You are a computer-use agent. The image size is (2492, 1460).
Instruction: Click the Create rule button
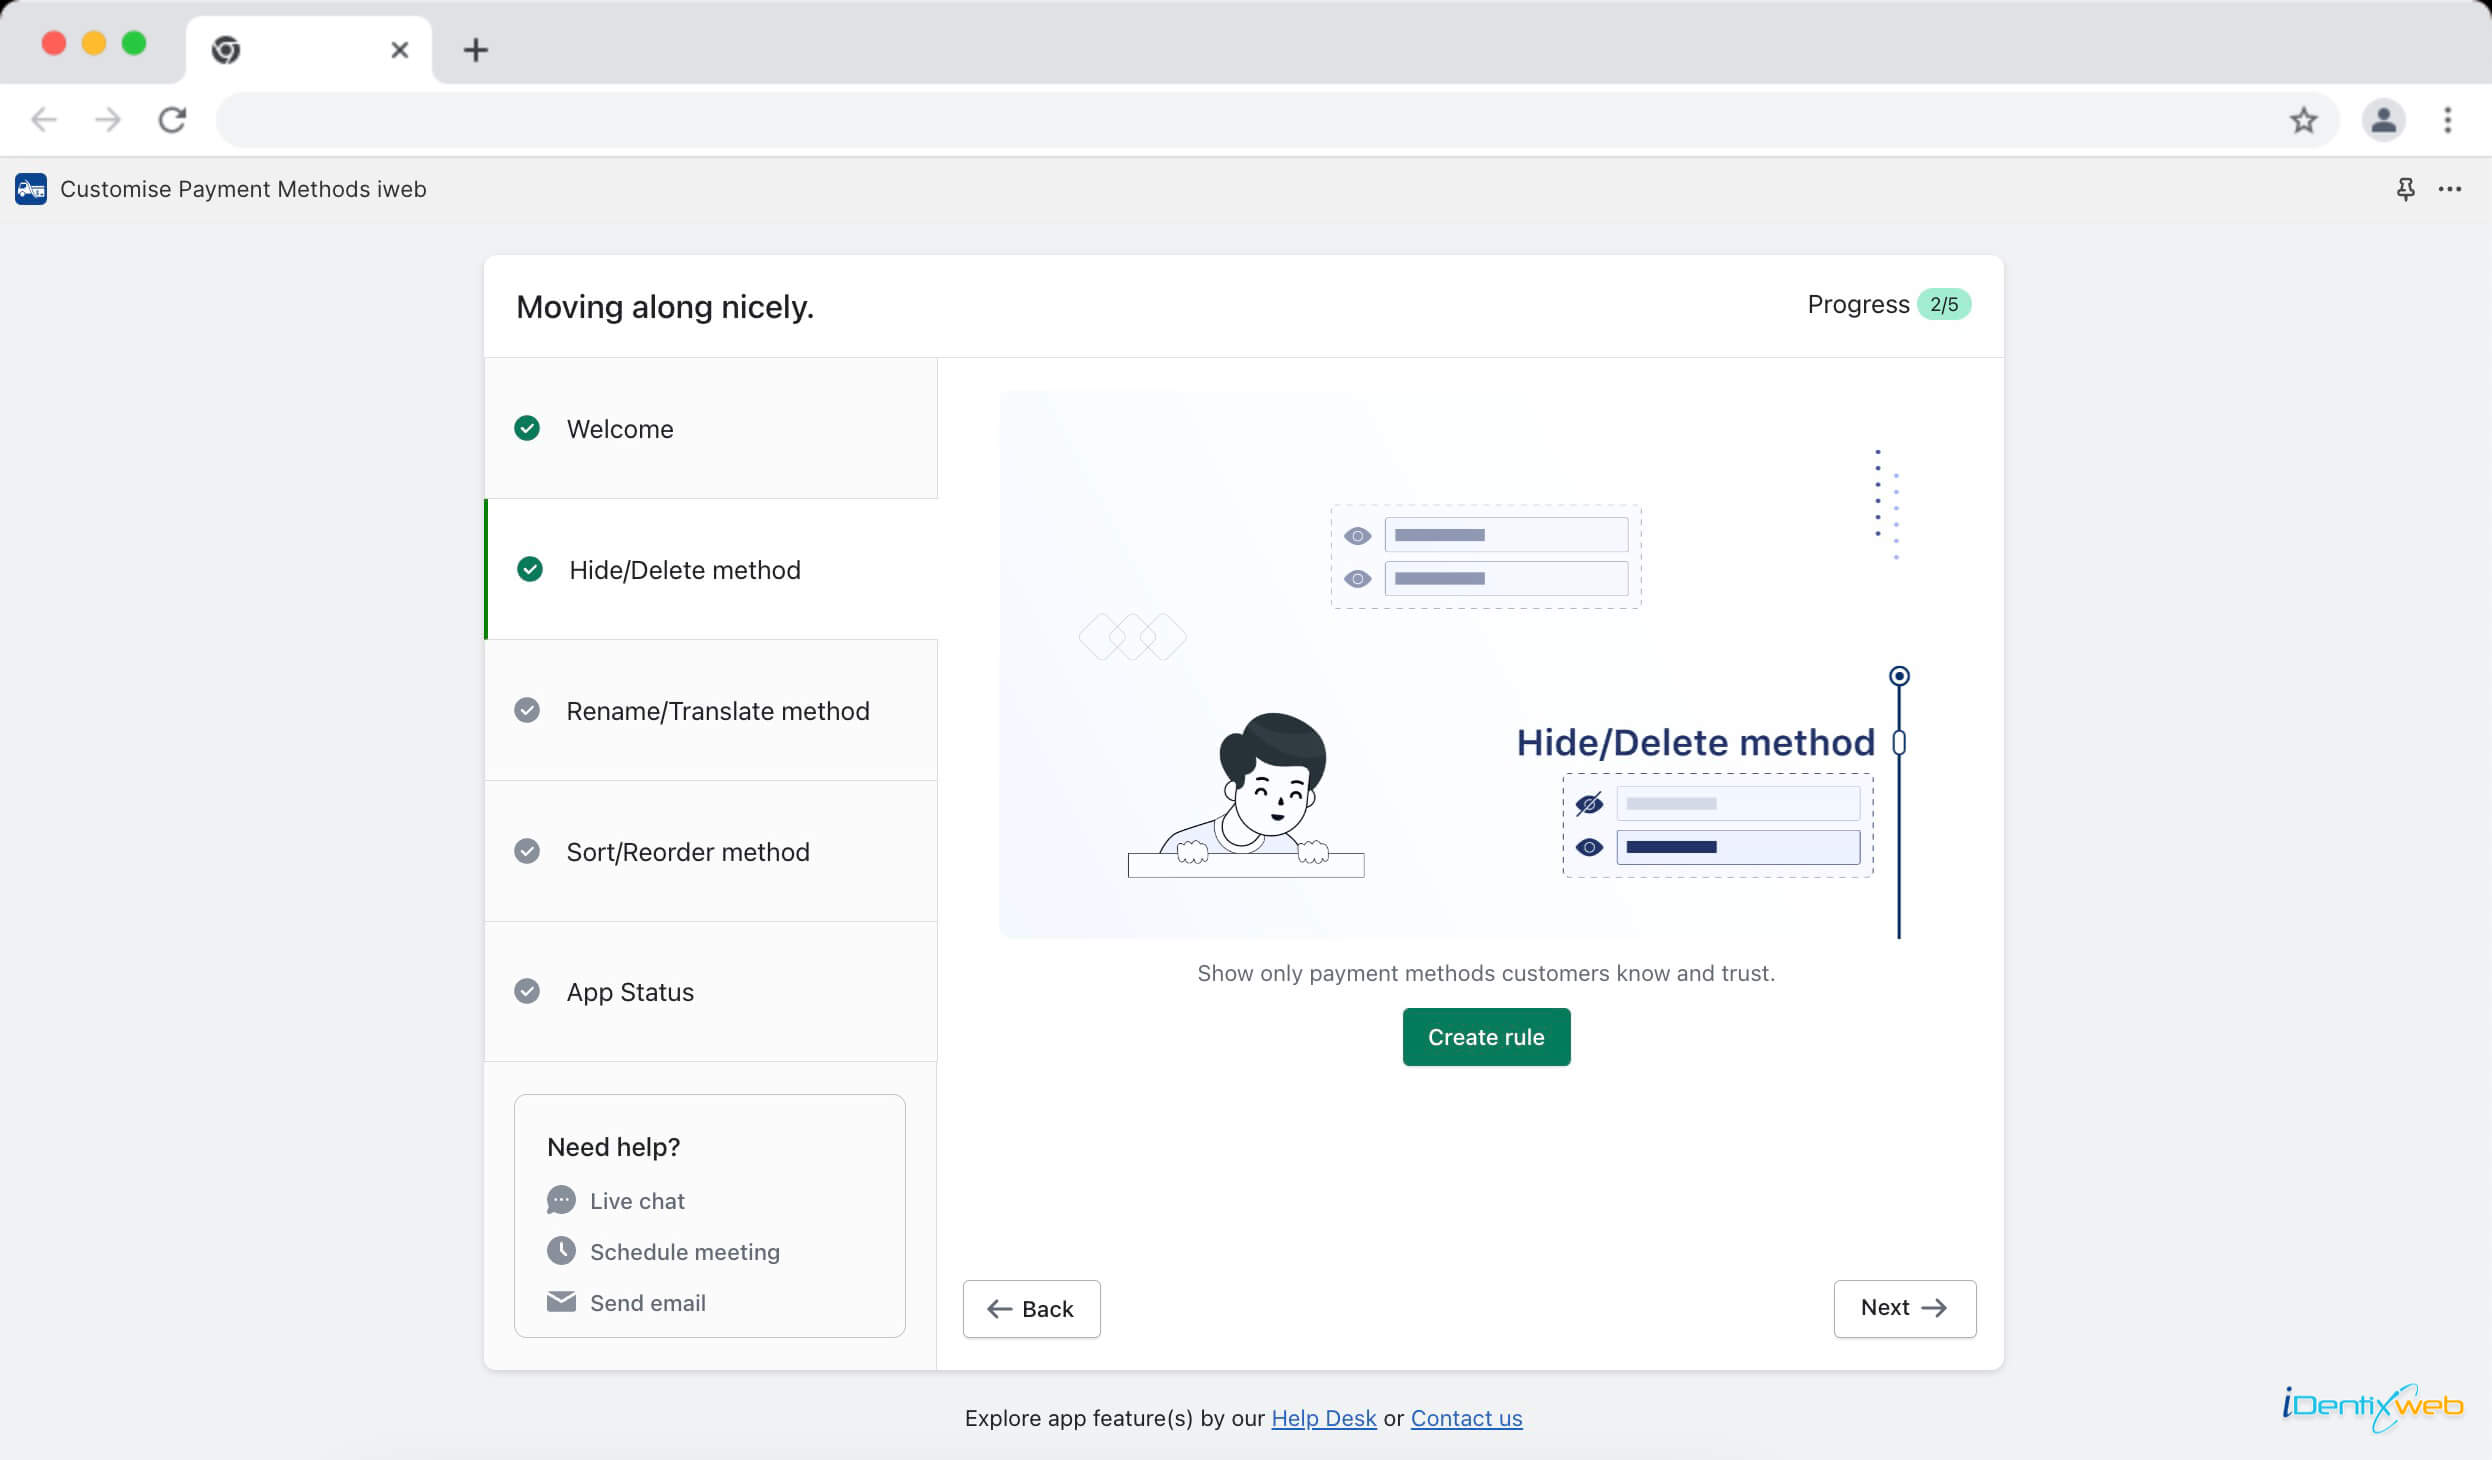coord(1486,1037)
